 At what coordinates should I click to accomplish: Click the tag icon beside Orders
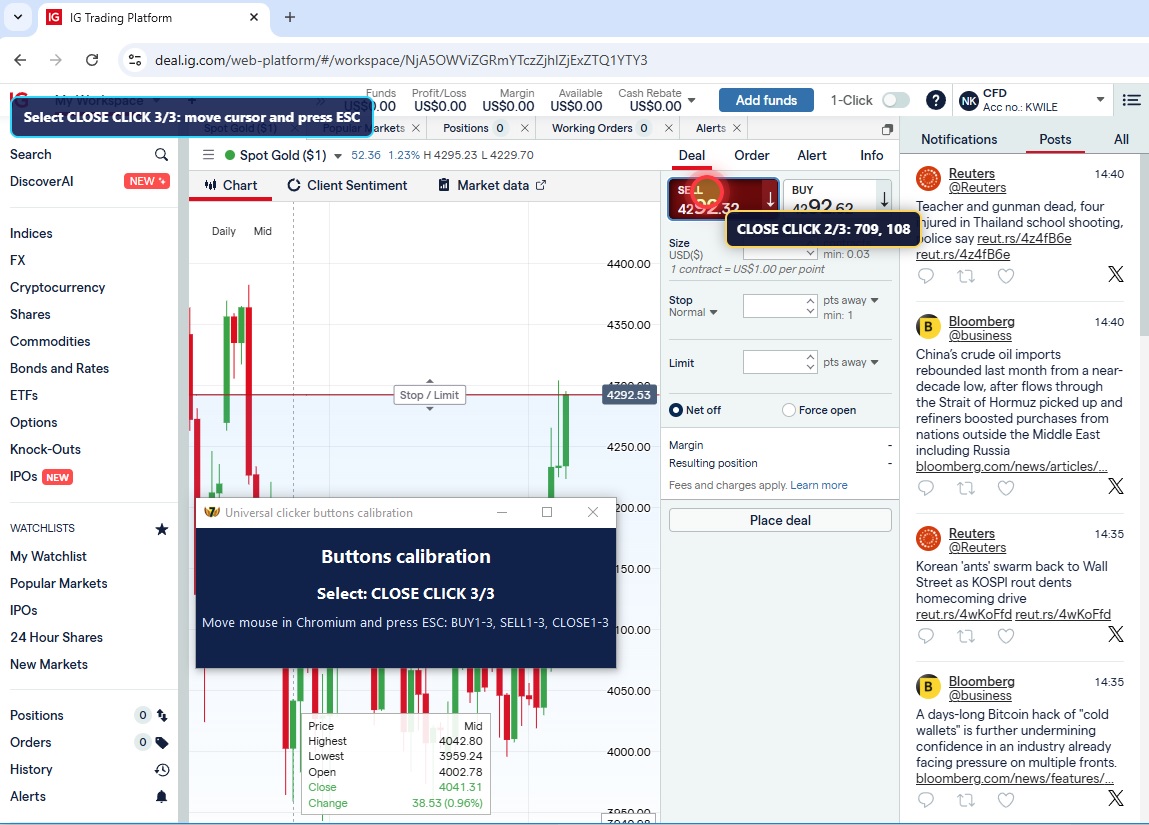pyautogui.click(x=162, y=742)
